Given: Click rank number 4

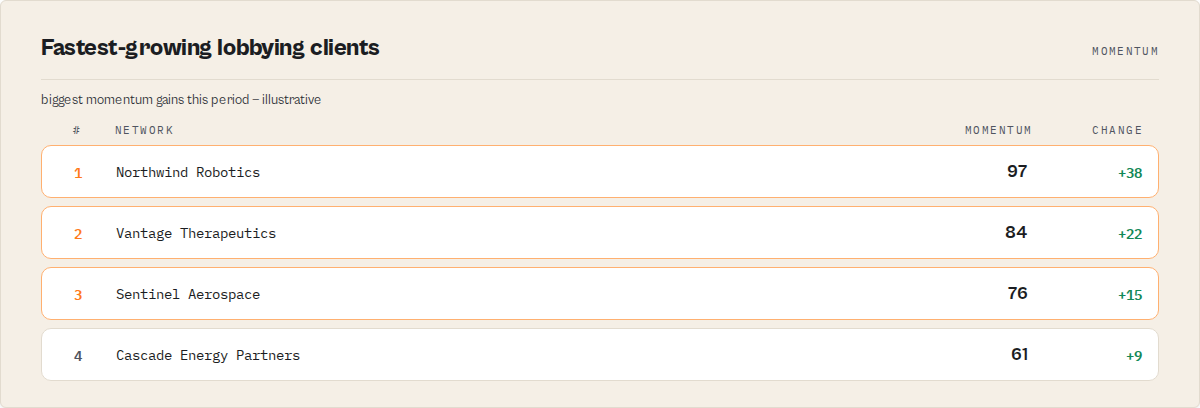Looking at the screenshot, I should [x=78, y=356].
